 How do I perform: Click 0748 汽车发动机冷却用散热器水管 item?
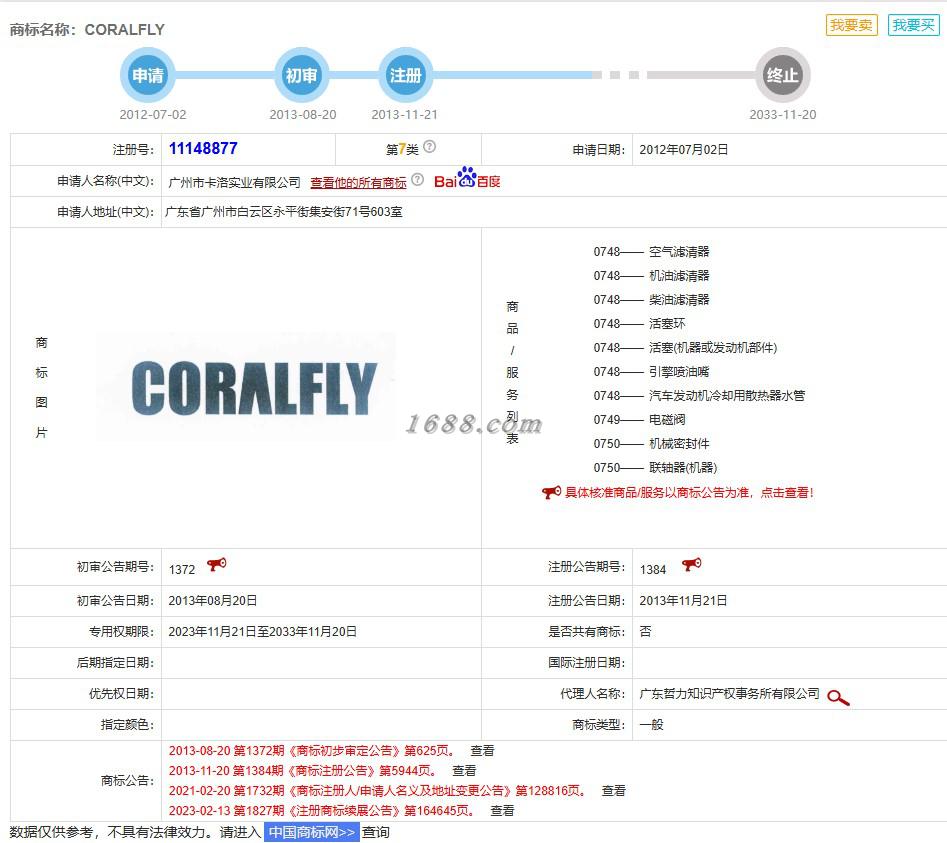click(x=699, y=396)
